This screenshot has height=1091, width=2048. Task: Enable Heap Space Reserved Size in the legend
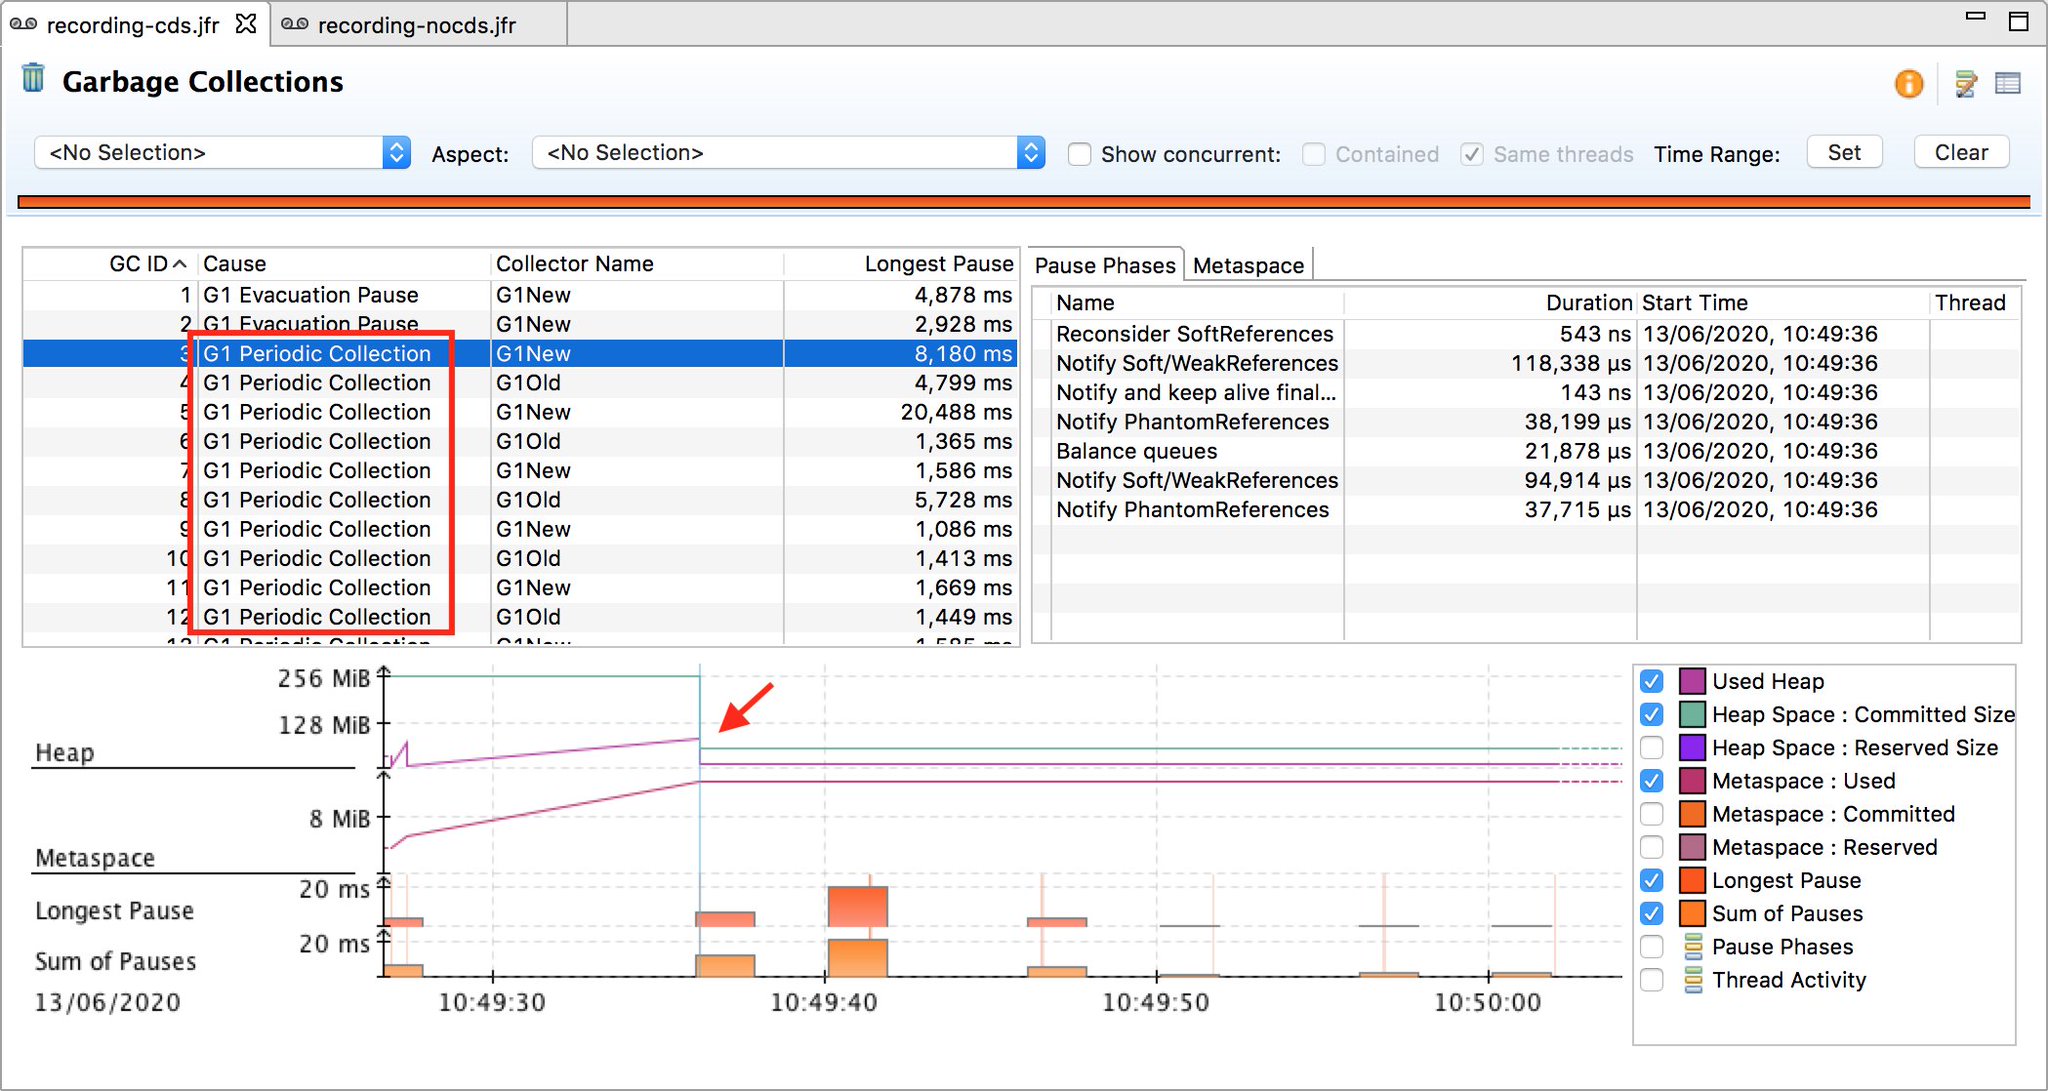pos(1651,747)
